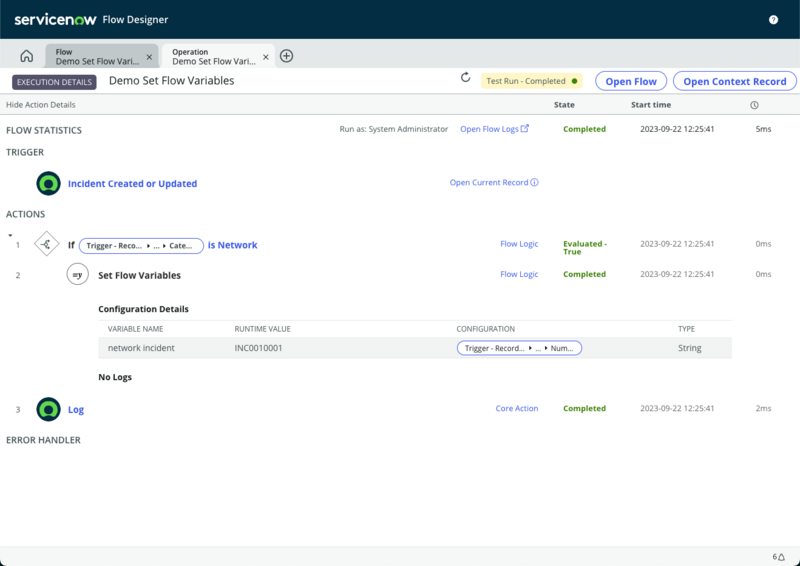Click the 5ms flow duration value
Viewport: 800px width, 566px height.
[x=763, y=129]
